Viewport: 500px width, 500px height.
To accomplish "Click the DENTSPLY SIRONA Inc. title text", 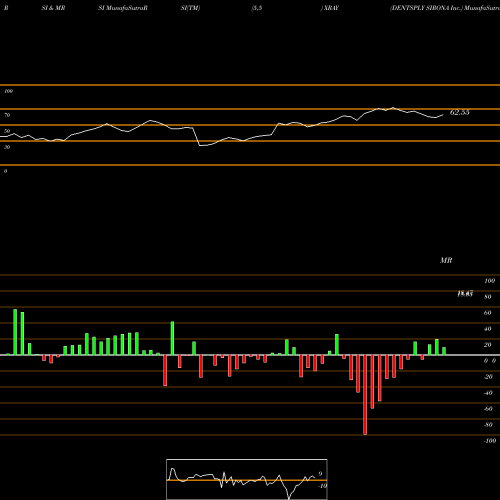I will pos(427,8).
